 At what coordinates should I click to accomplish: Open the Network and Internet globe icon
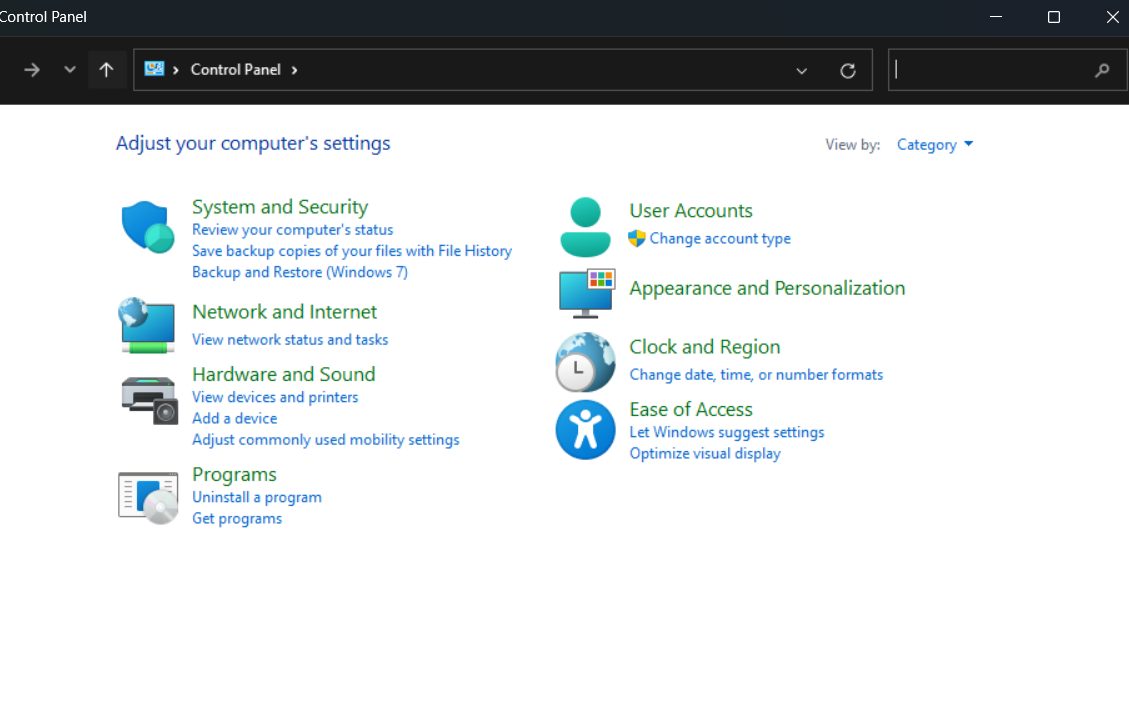(x=147, y=326)
